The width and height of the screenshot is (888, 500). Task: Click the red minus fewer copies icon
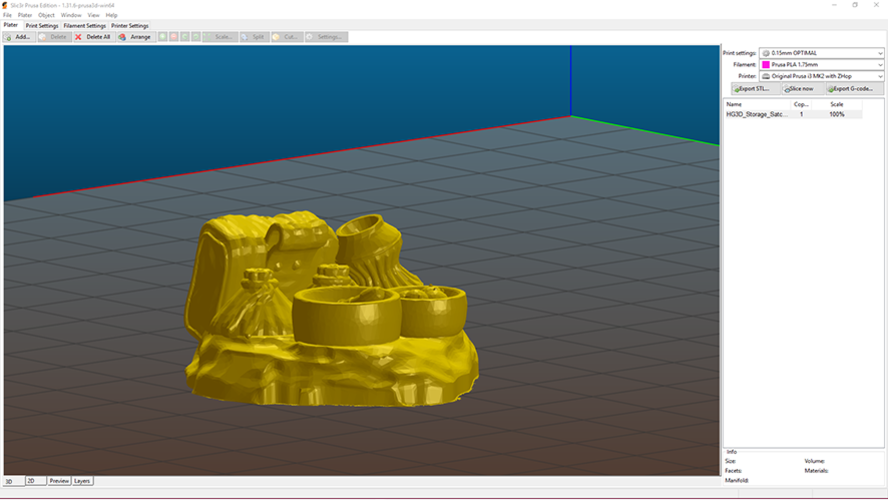click(174, 37)
